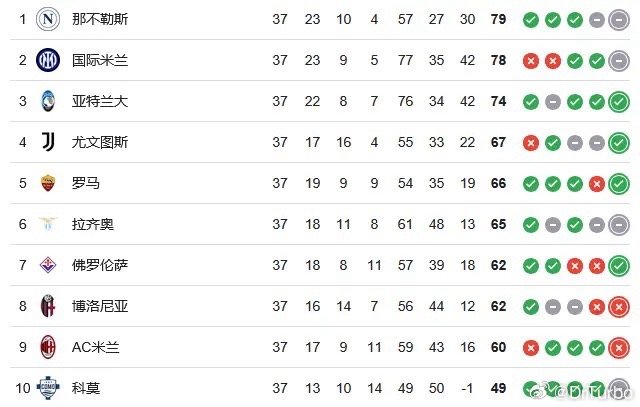This screenshot has height=407, width=640.
Task: Click Roma's red loss icon
Action: tap(597, 184)
